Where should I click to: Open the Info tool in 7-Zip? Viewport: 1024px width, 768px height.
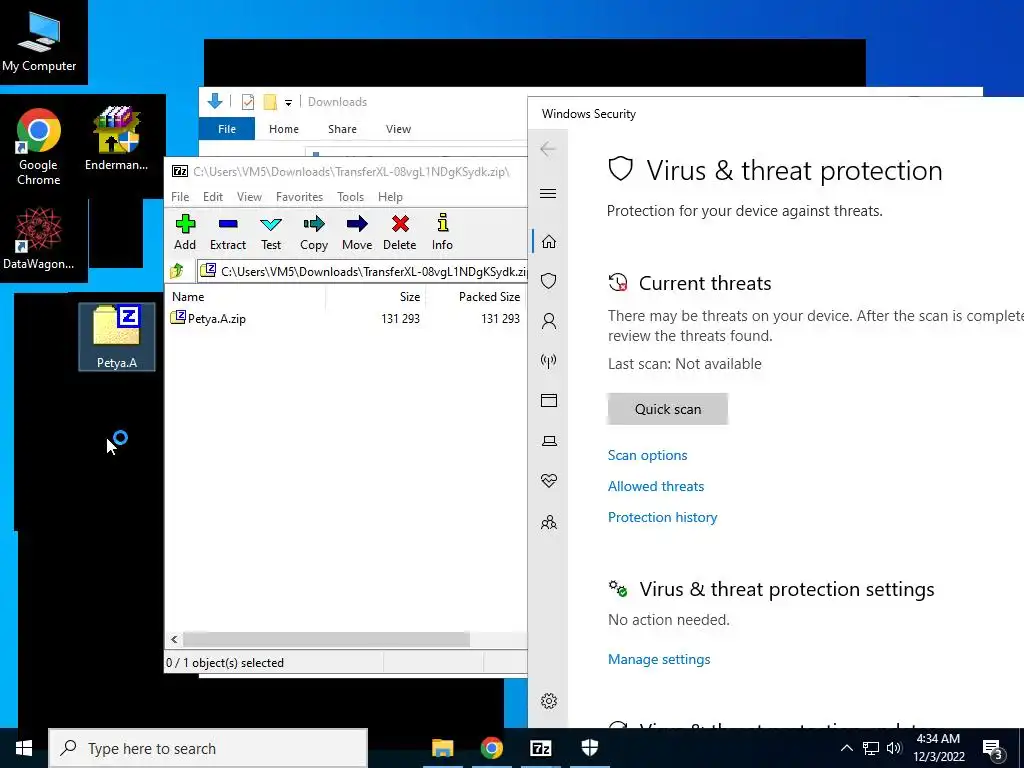coord(442,232)
